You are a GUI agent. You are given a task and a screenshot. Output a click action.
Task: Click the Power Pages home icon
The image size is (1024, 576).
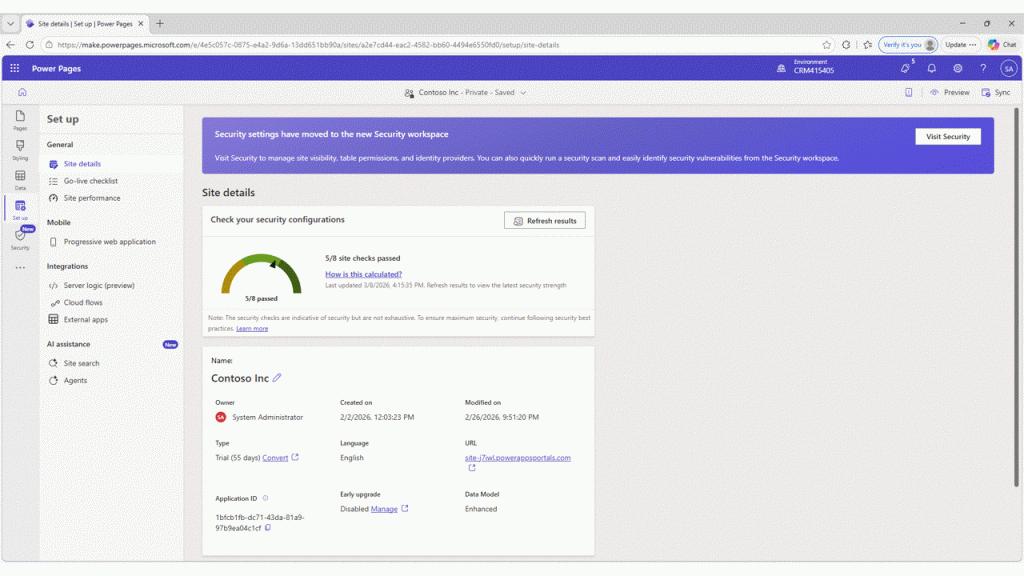click(x=22, y=92)
